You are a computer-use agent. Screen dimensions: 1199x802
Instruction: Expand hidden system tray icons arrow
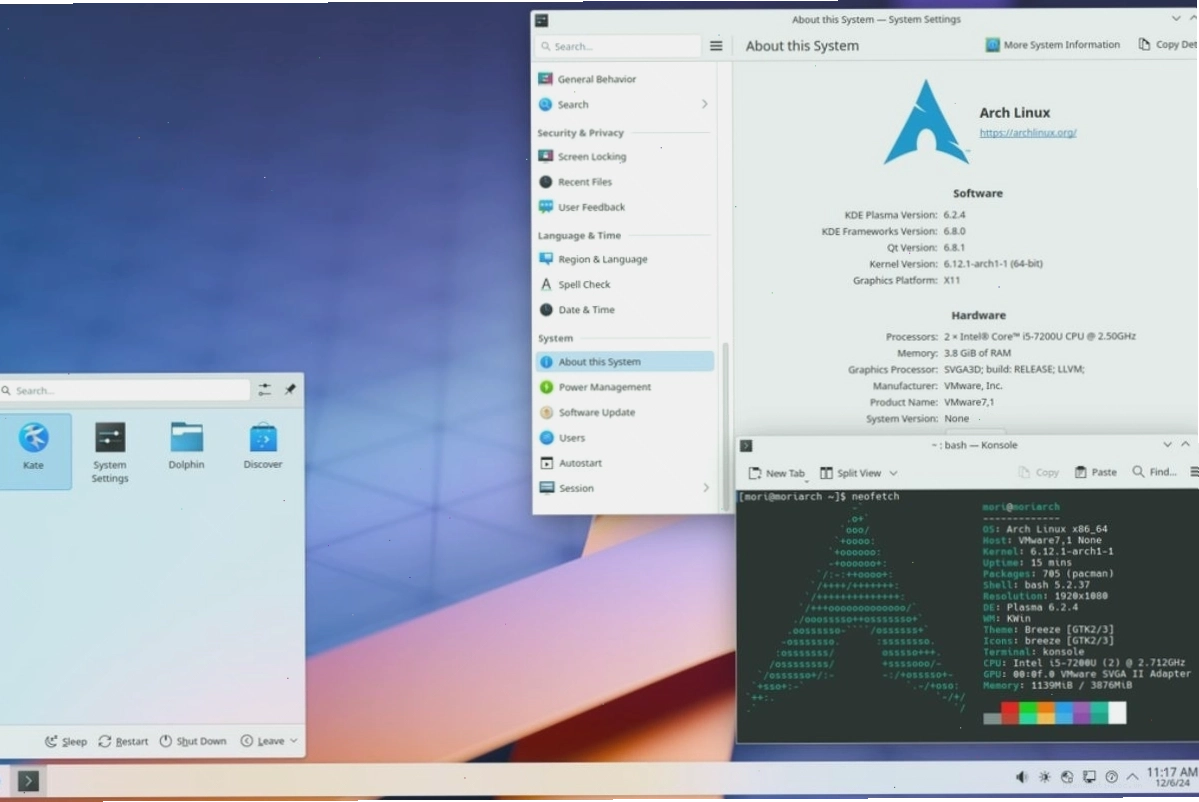tap(1132, 777)
